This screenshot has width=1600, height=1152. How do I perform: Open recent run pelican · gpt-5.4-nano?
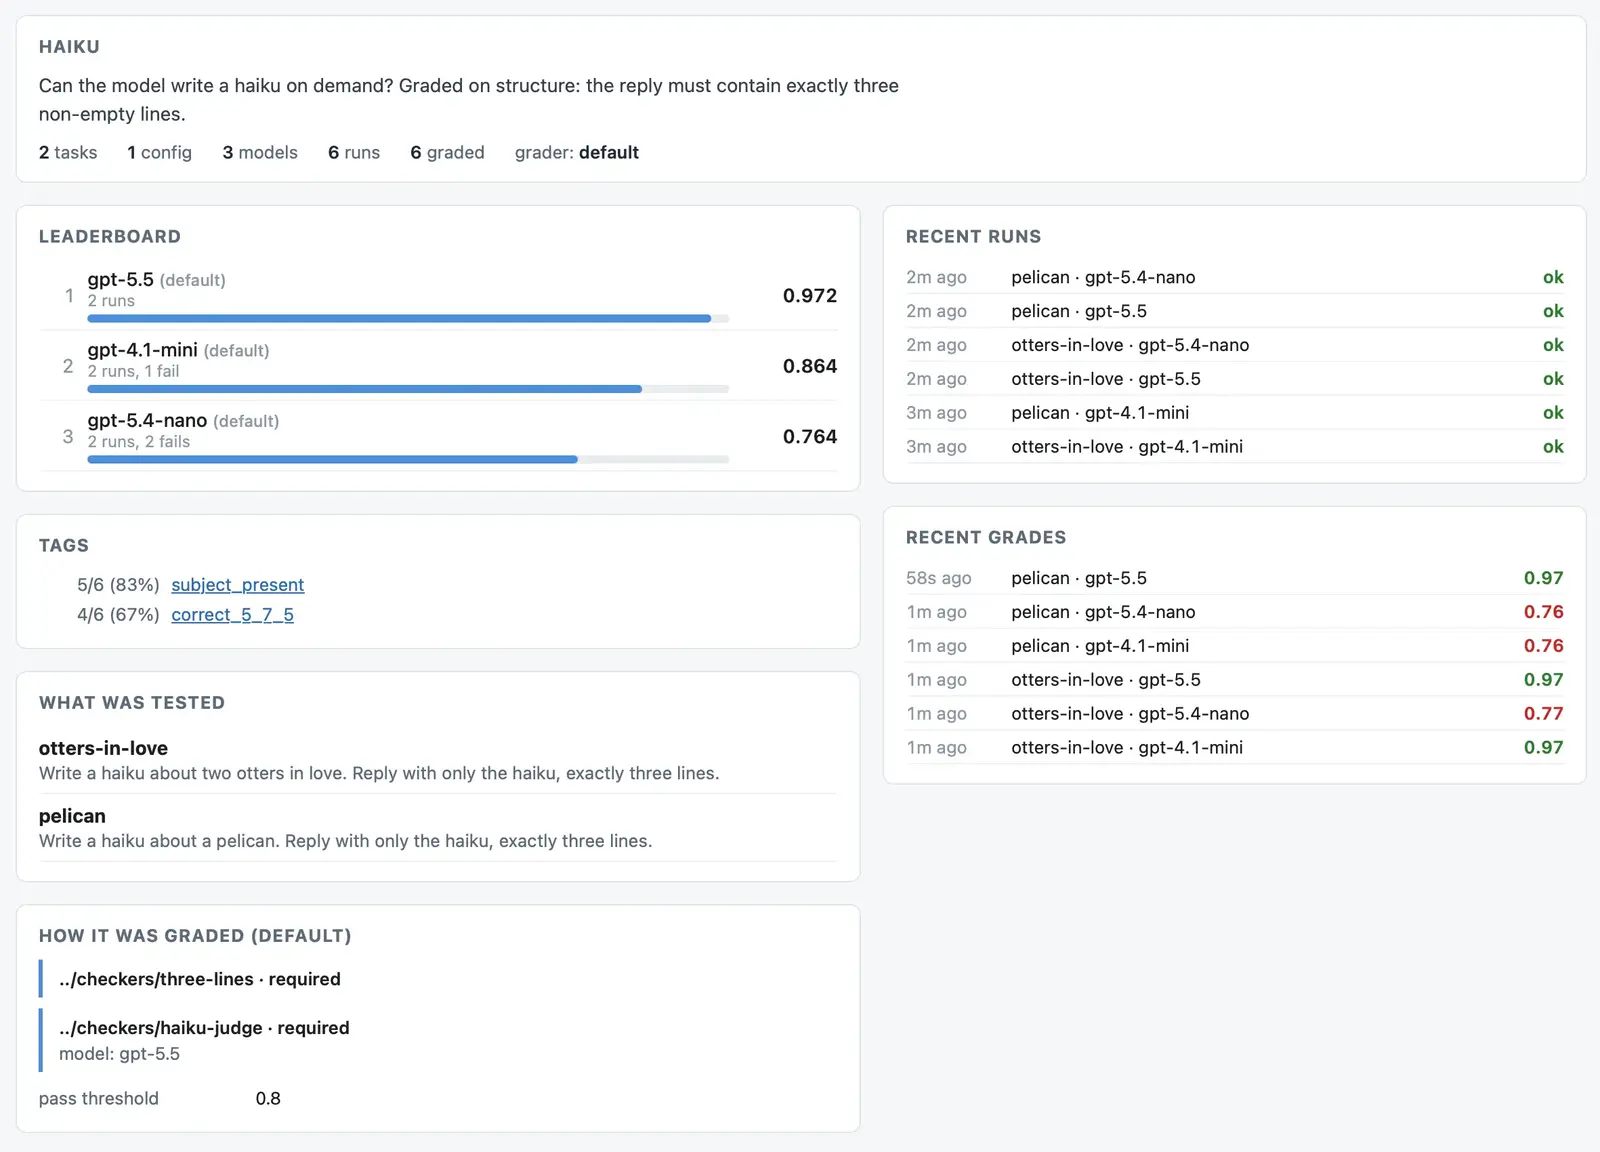(1235, 277)
